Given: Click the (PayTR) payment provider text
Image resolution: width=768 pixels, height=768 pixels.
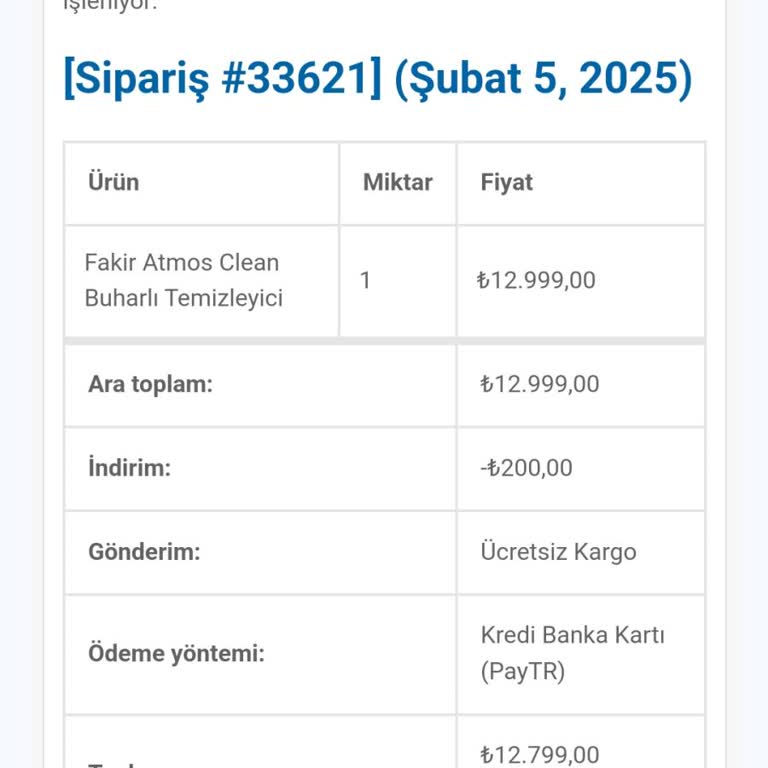Looking at the screenshot, I should (x=522, y=672).
